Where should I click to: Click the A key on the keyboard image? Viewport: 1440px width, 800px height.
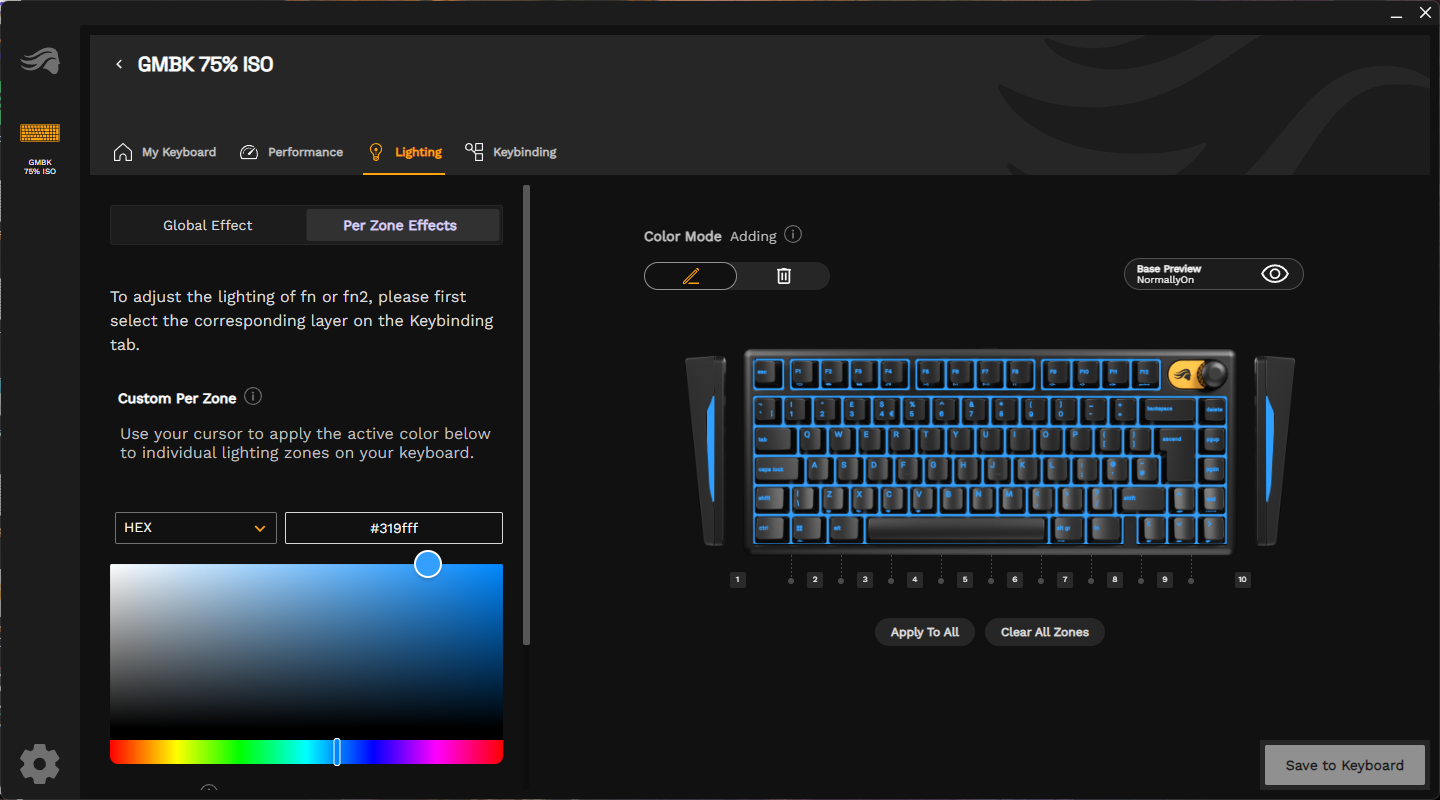(x=818, y=469)
